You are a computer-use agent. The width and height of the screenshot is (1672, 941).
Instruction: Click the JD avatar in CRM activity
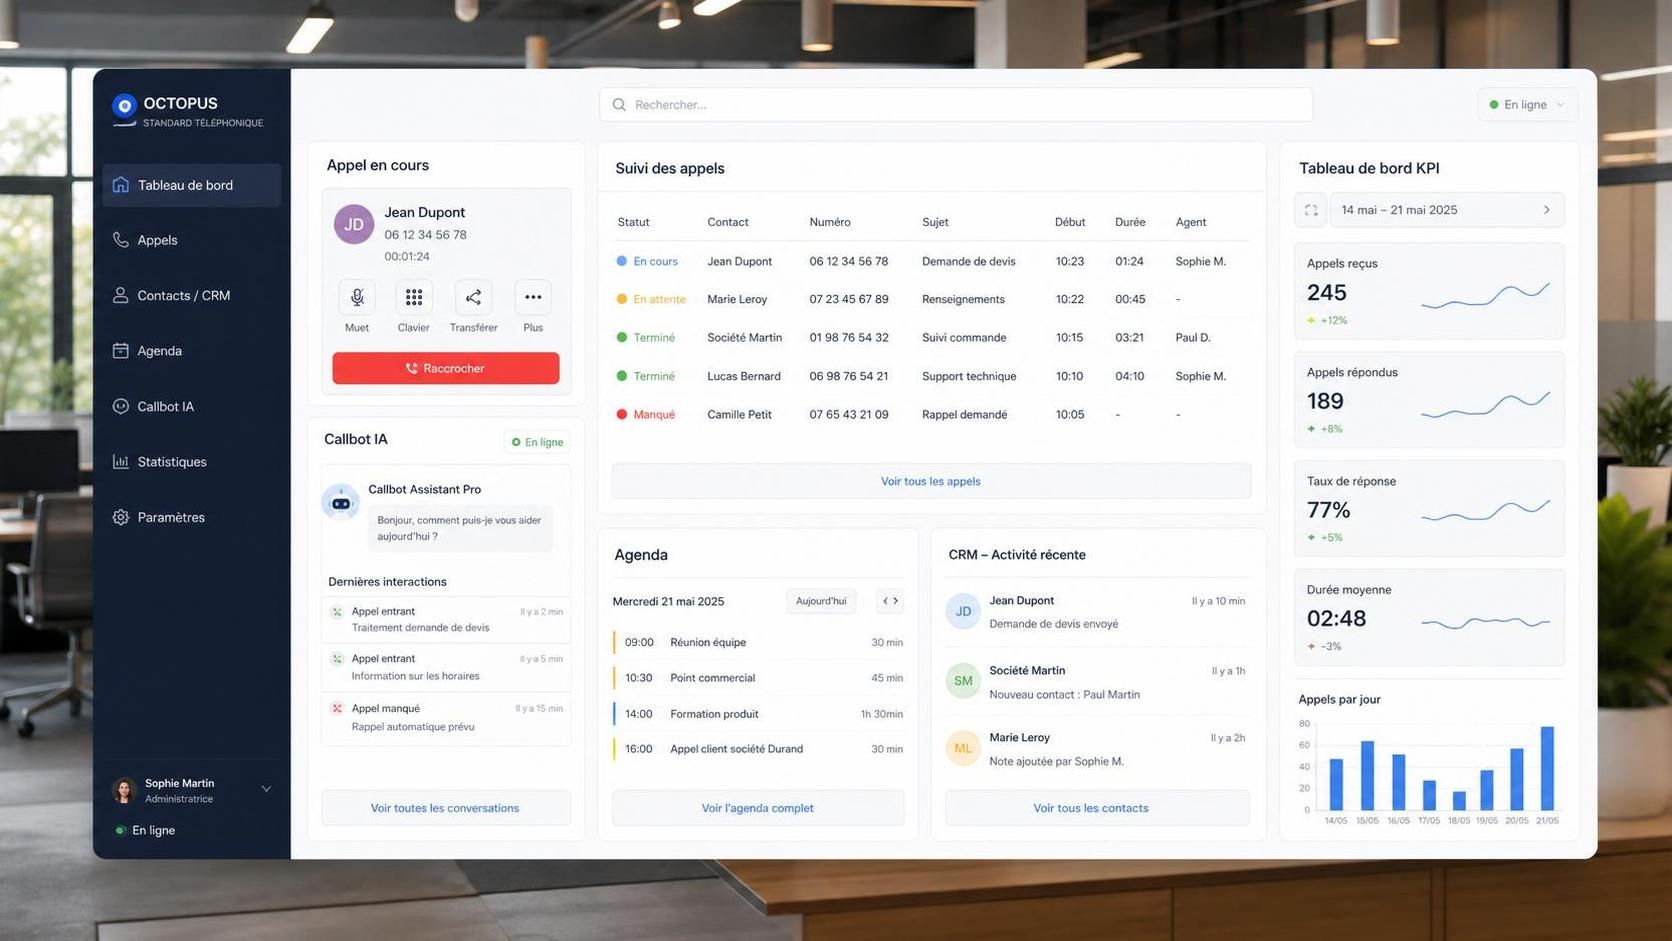963,611
